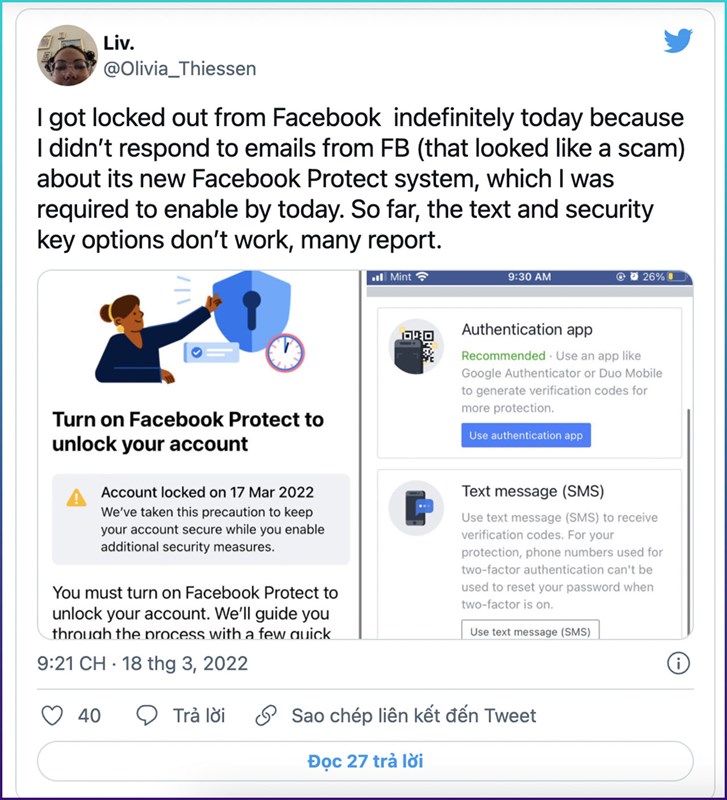Click the reply speech bubble icon

tap(146, 715)
